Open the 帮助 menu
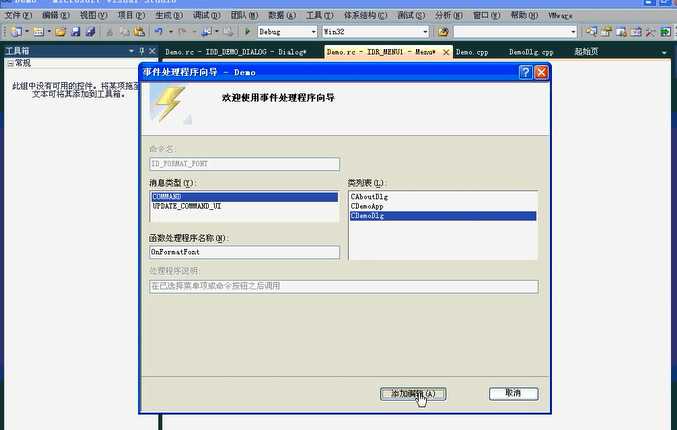This screenshot has height=430, width=677. 524,15
